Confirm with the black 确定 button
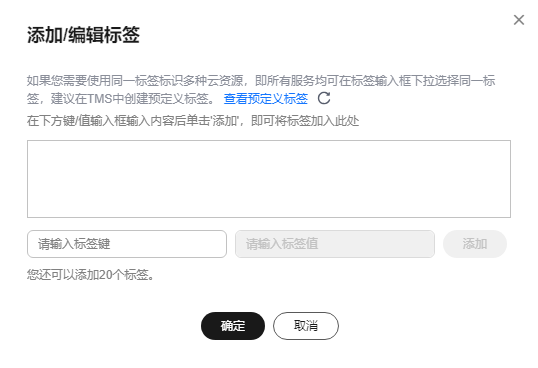 point(233,326)
